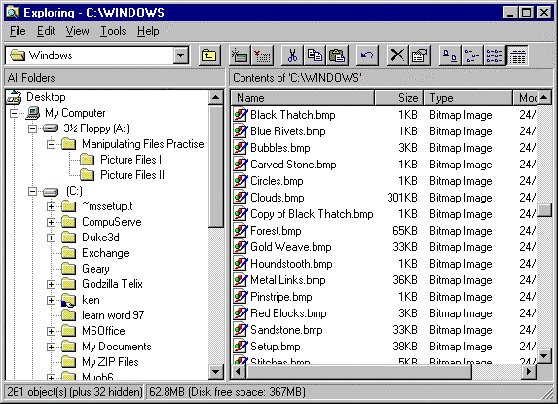Select Forest.bmp in file list
Viewport: 558px width, 404px height.
(276, 231)
